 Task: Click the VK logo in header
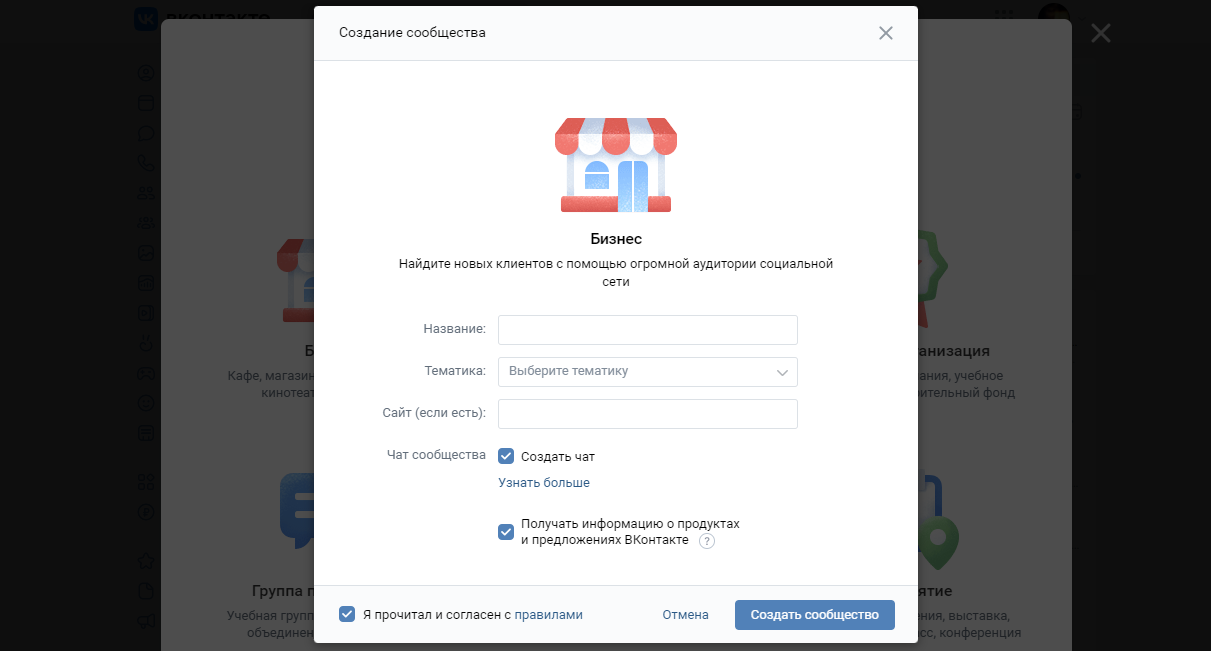(146, 17)
